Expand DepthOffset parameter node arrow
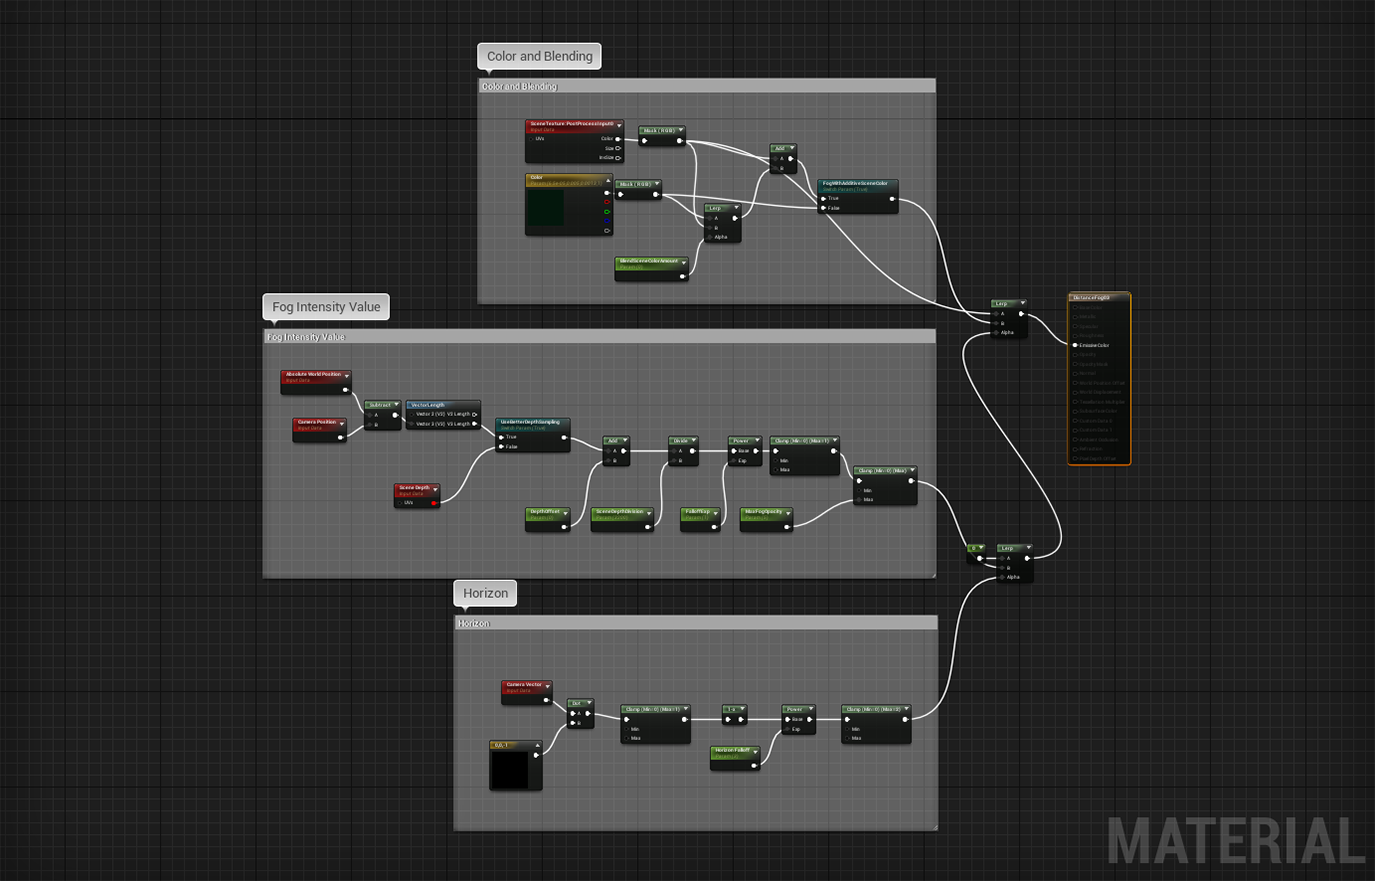1375x881 pixels. click(564, 513)
